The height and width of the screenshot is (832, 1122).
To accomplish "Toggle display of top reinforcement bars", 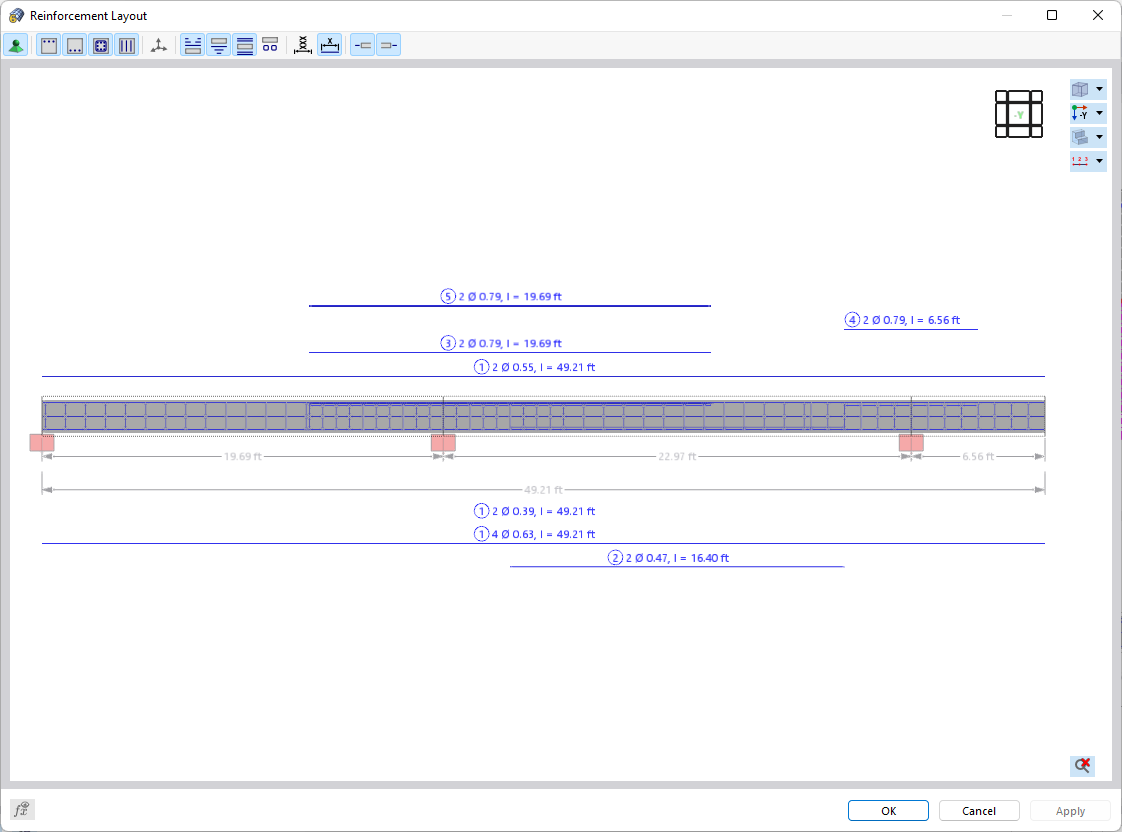I will (x=48, y=44).
